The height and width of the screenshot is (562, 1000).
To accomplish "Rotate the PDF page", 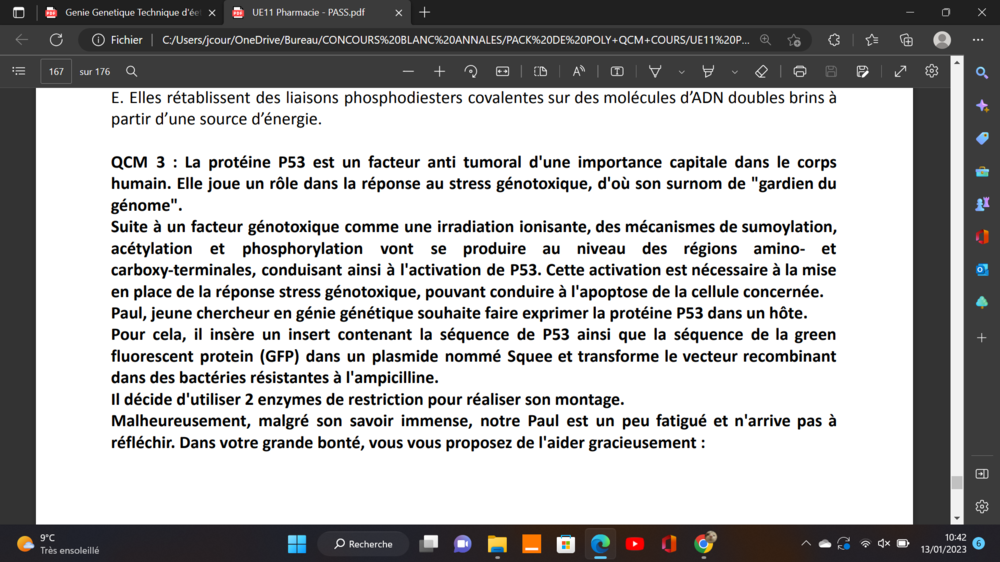I will coord(471,71).
